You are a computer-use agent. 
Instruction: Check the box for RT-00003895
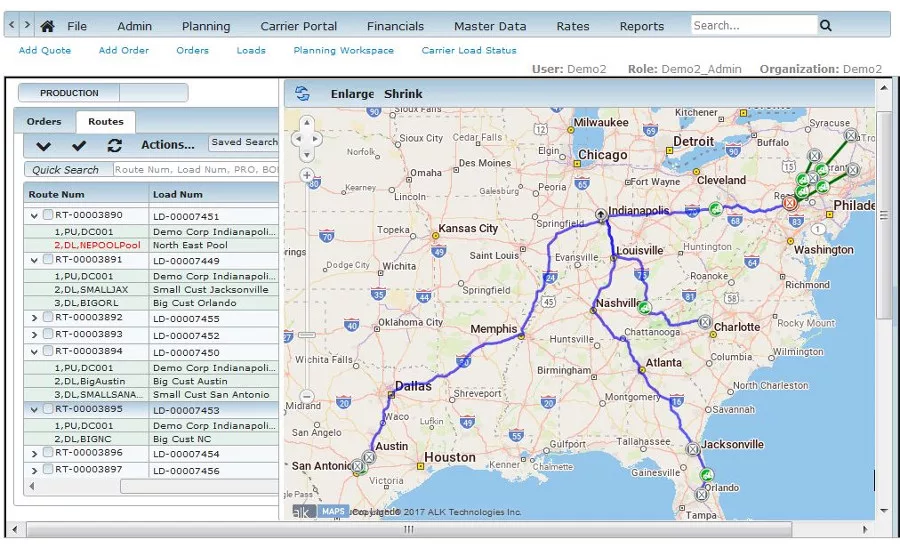click(48, 409)
